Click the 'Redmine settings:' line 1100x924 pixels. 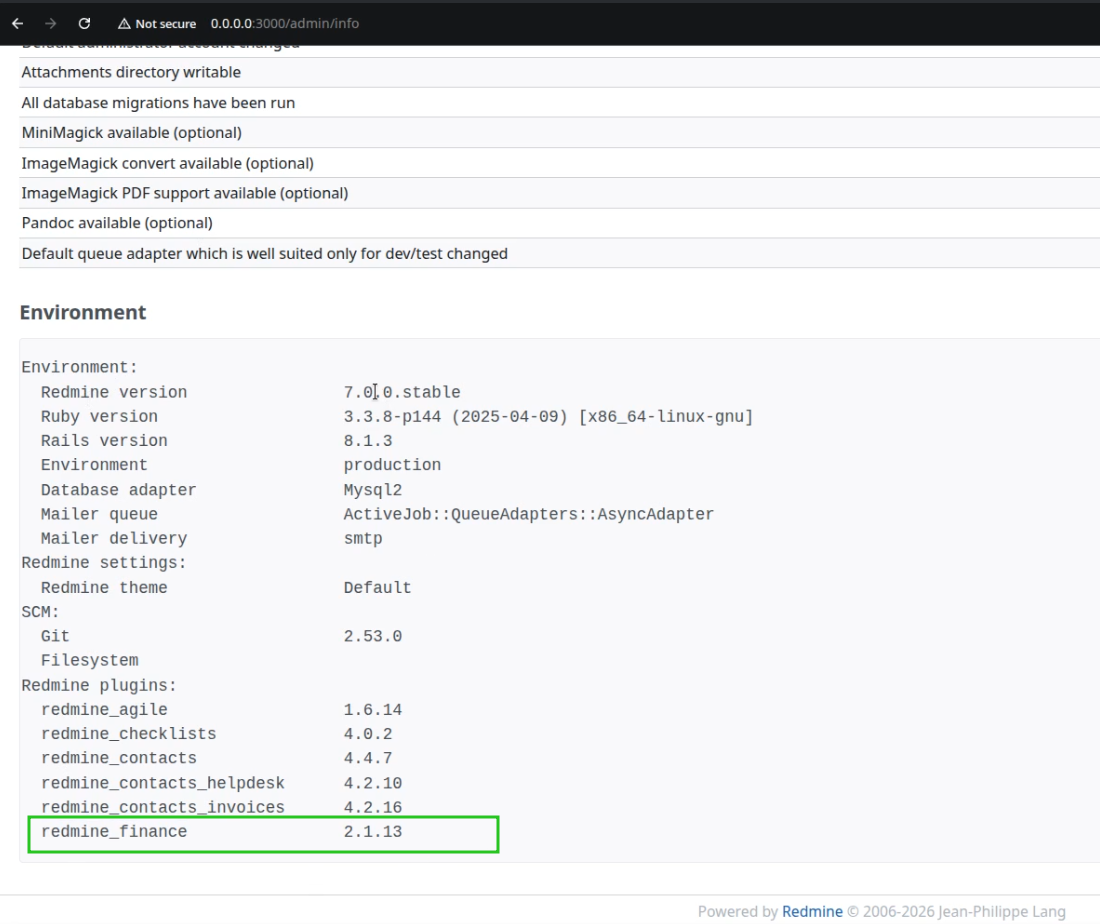pyautogui.click(x=104, y=563)
